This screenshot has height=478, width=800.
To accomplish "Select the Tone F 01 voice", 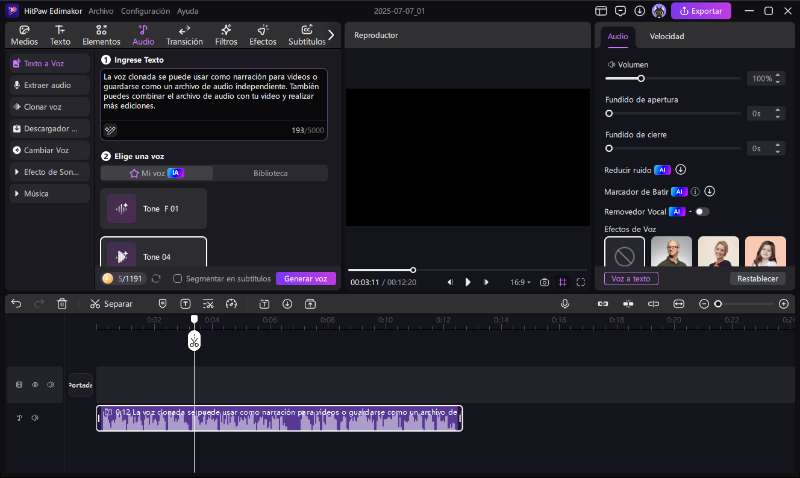I will (154, 209).
